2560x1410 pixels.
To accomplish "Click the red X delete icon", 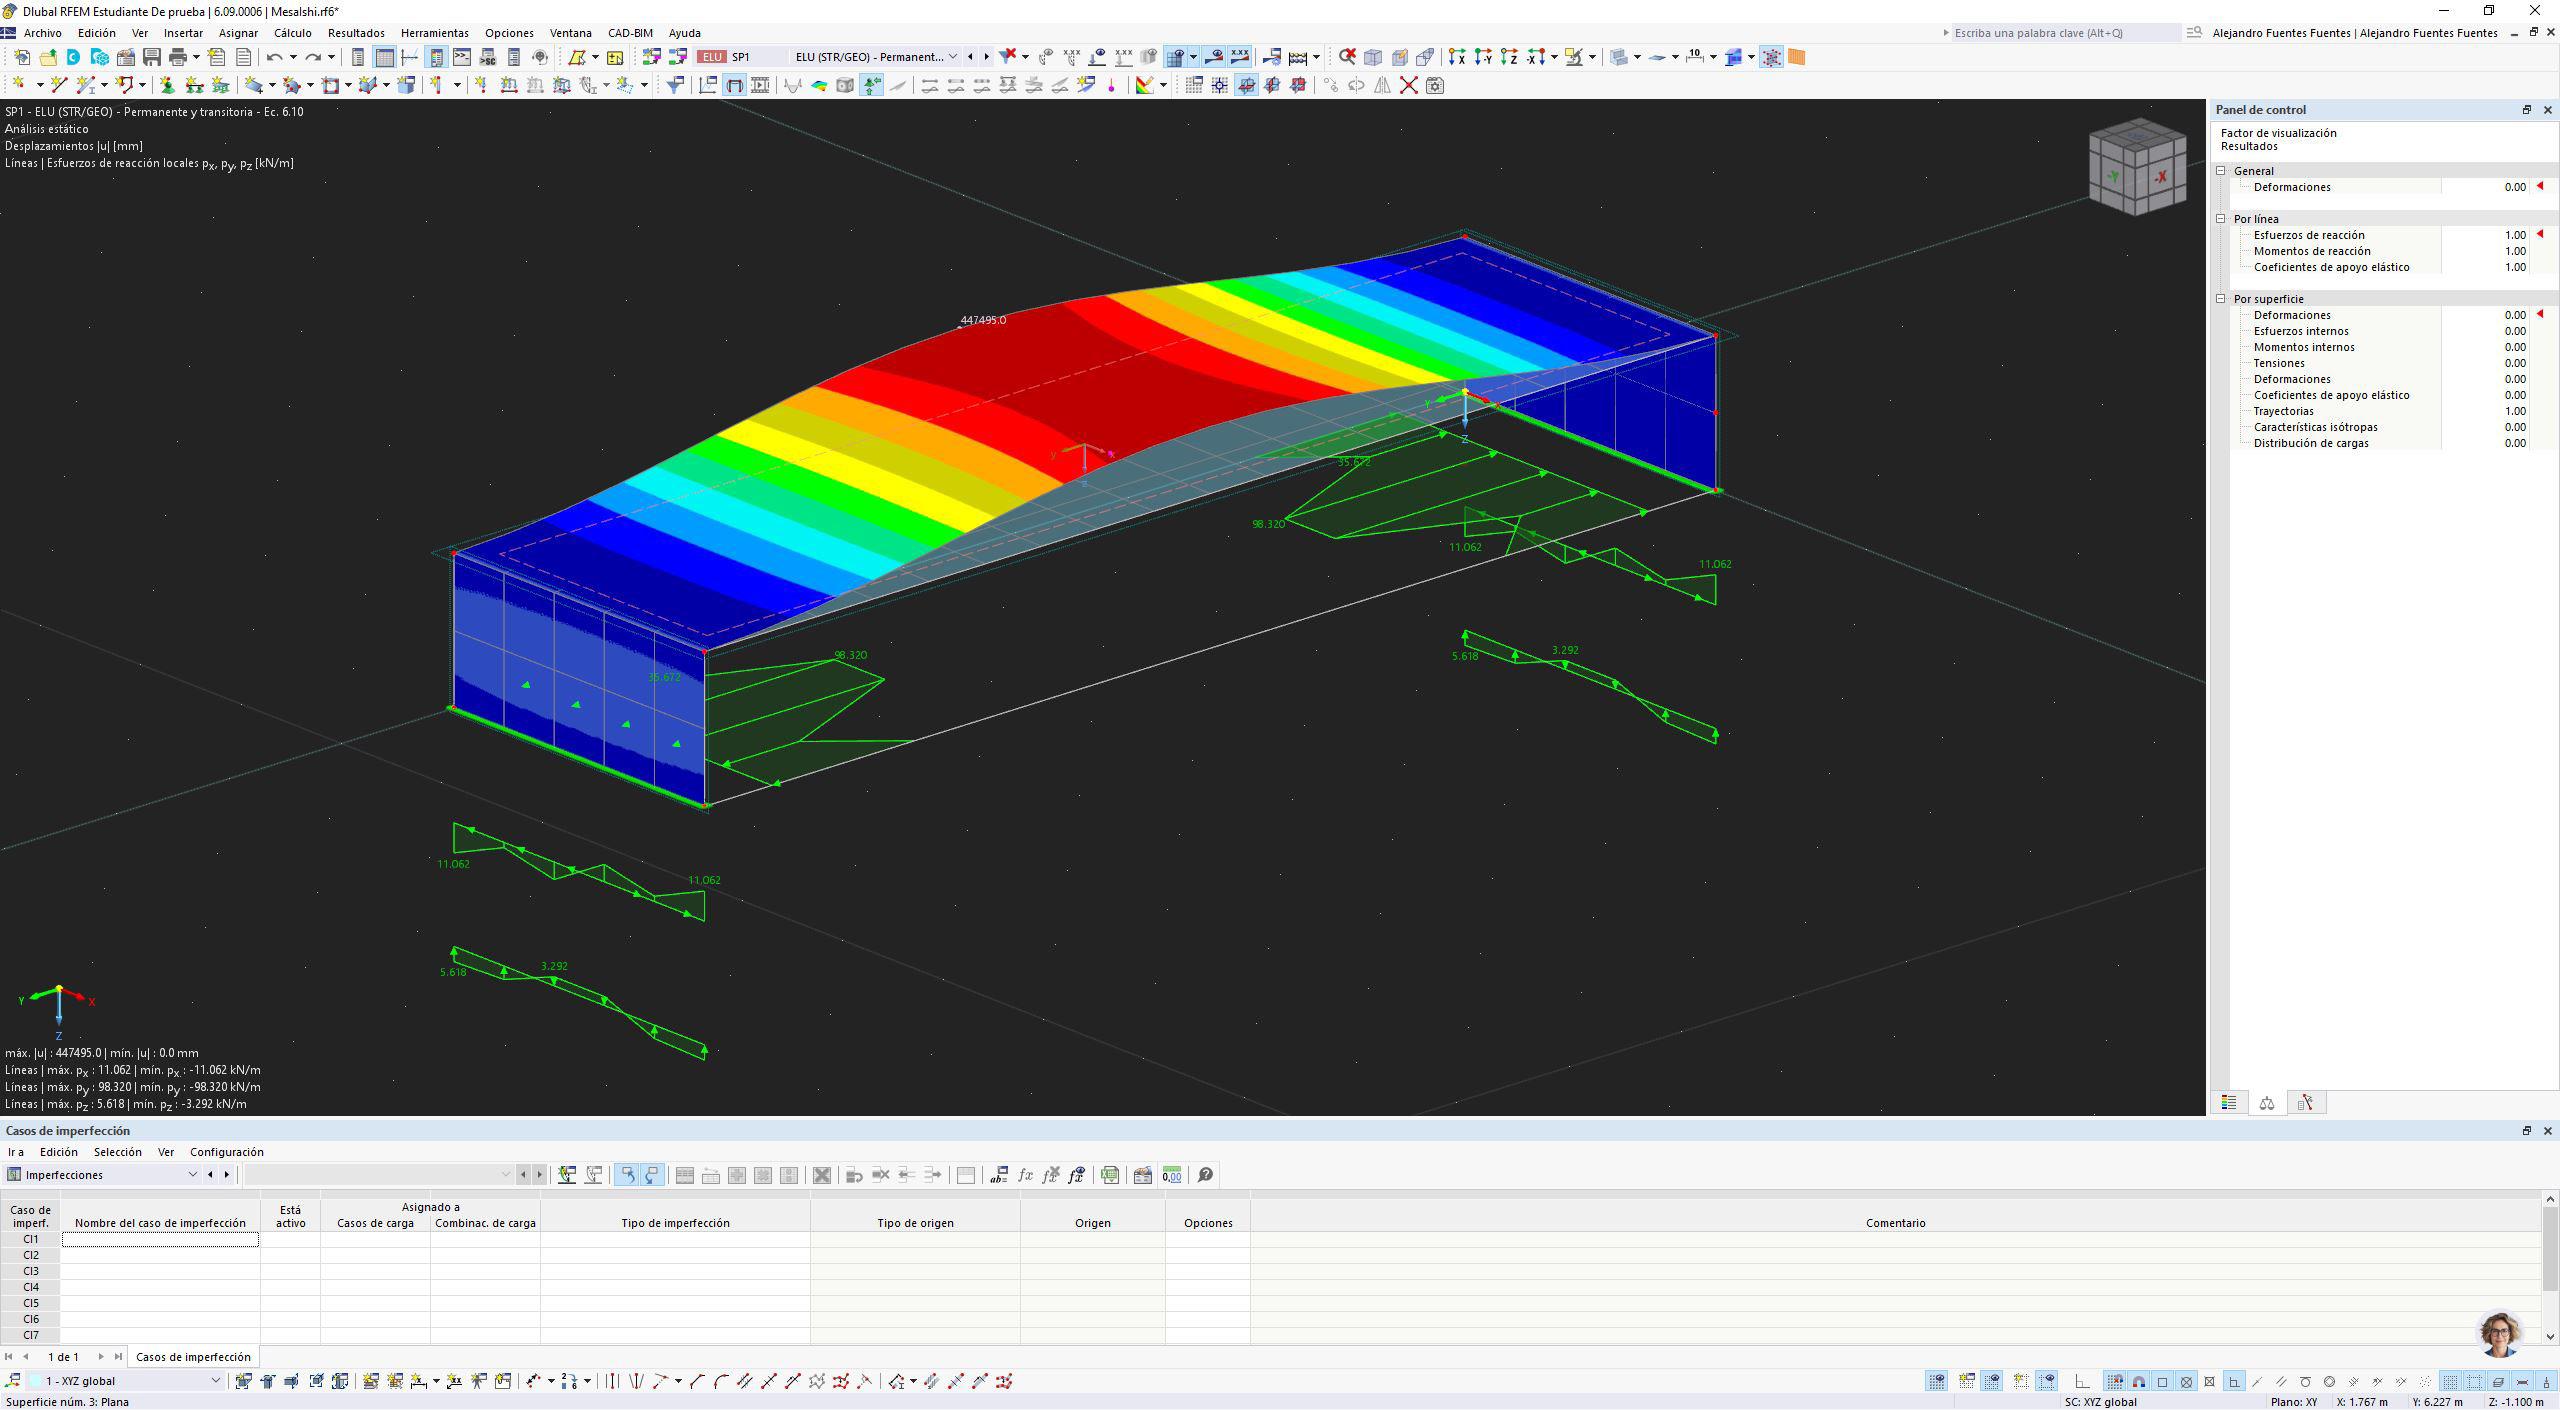I will pos(1408,85).
